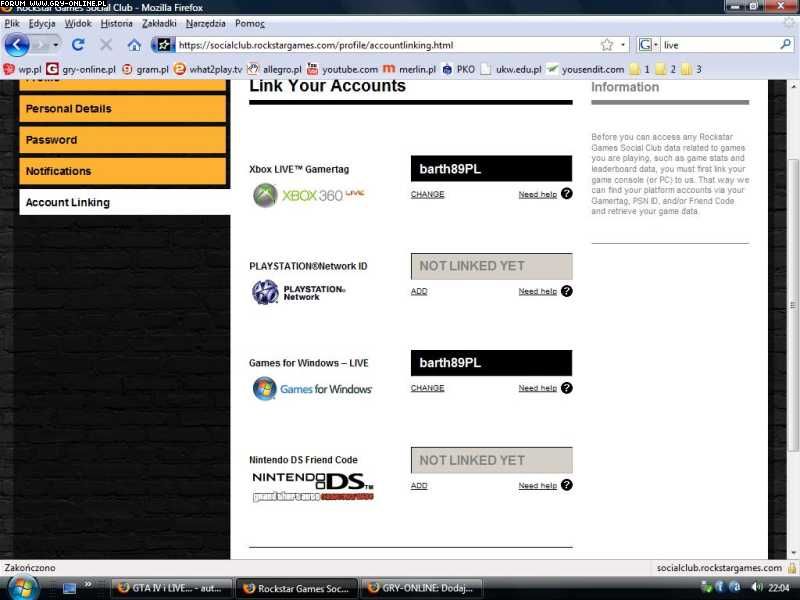Screen dimensions: 800x600
Task: Click the Windows Start orb
Action: point(23,588)
